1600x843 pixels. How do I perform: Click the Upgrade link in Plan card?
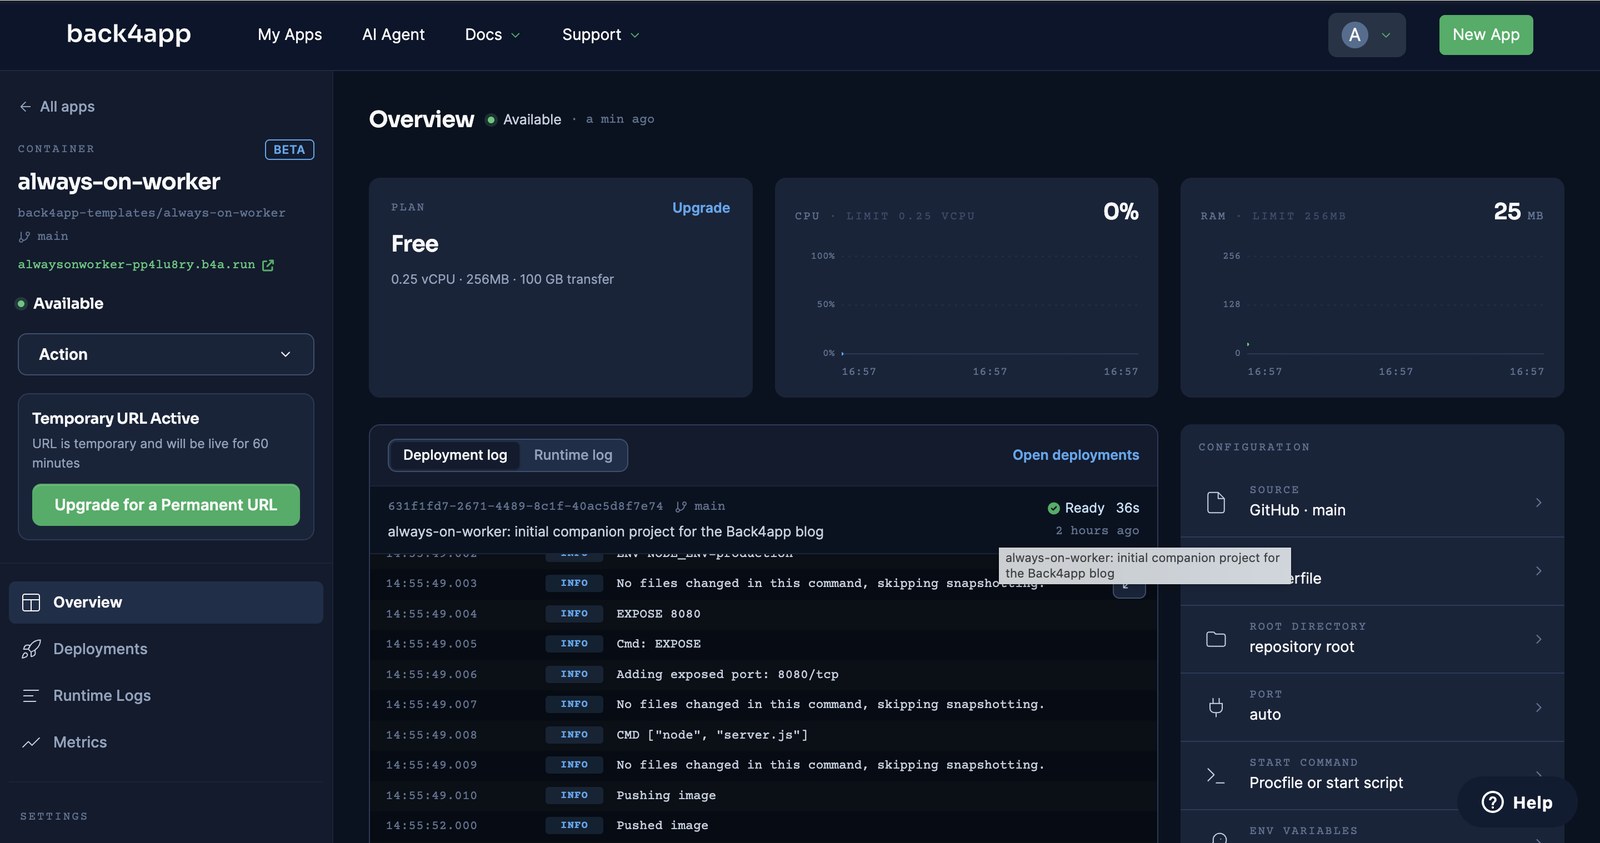point(701,208)
